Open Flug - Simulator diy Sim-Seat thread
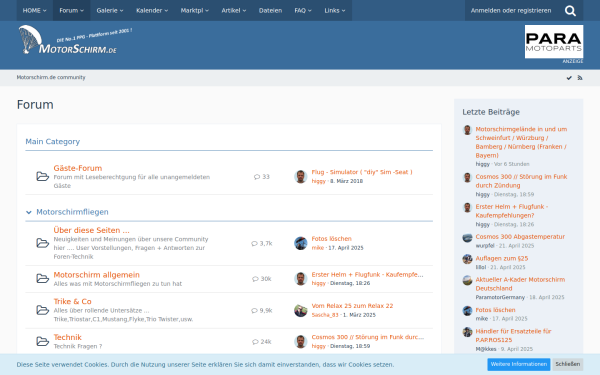The height and width of the screenshot is (375, 600). click(362, 172)
